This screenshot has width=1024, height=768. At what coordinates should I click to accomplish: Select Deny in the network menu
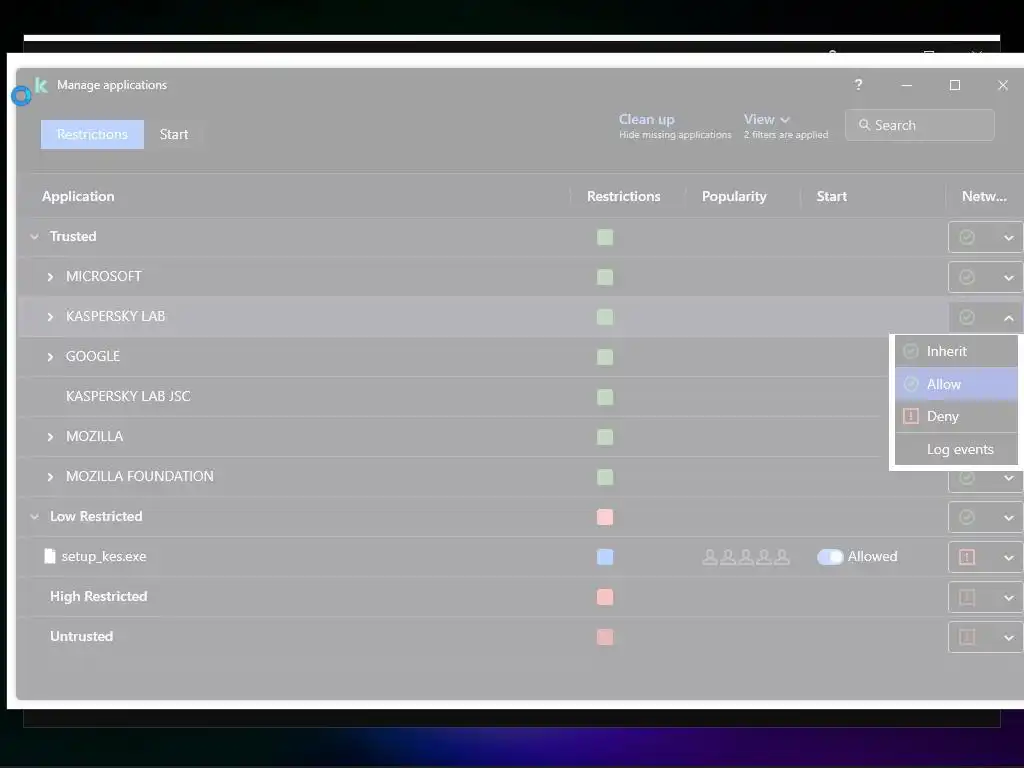[x=956, y=416]
